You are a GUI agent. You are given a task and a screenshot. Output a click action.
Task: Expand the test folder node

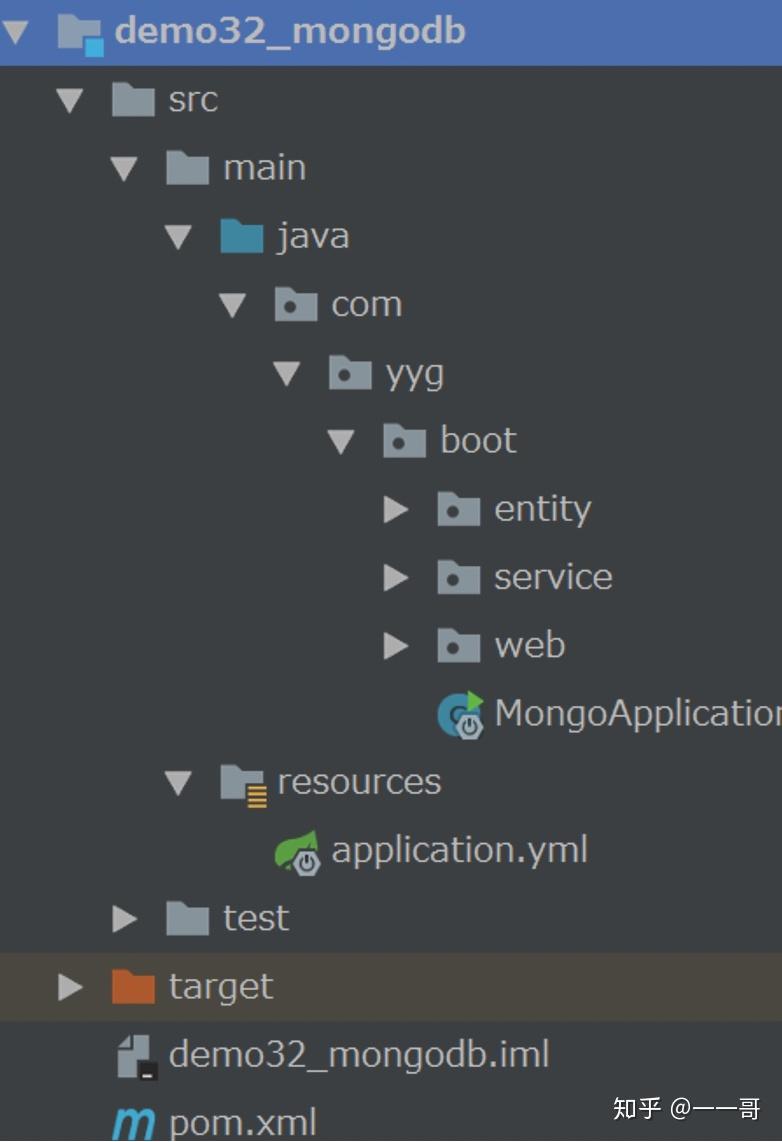(x=124, y=917)
